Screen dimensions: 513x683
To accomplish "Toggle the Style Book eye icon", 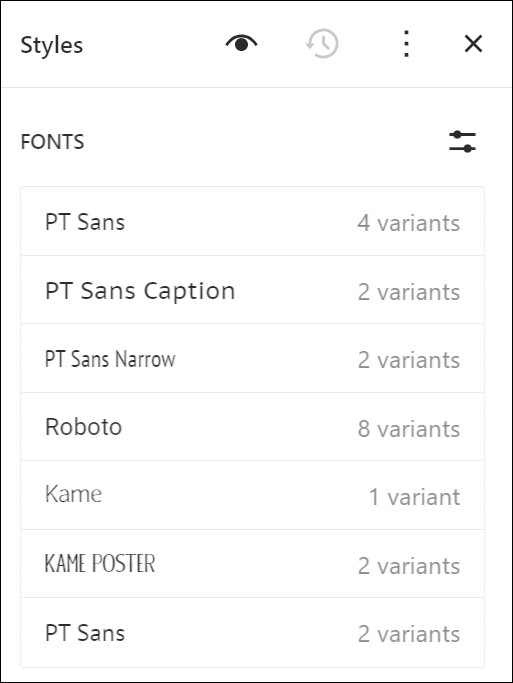I will [241, 44].
